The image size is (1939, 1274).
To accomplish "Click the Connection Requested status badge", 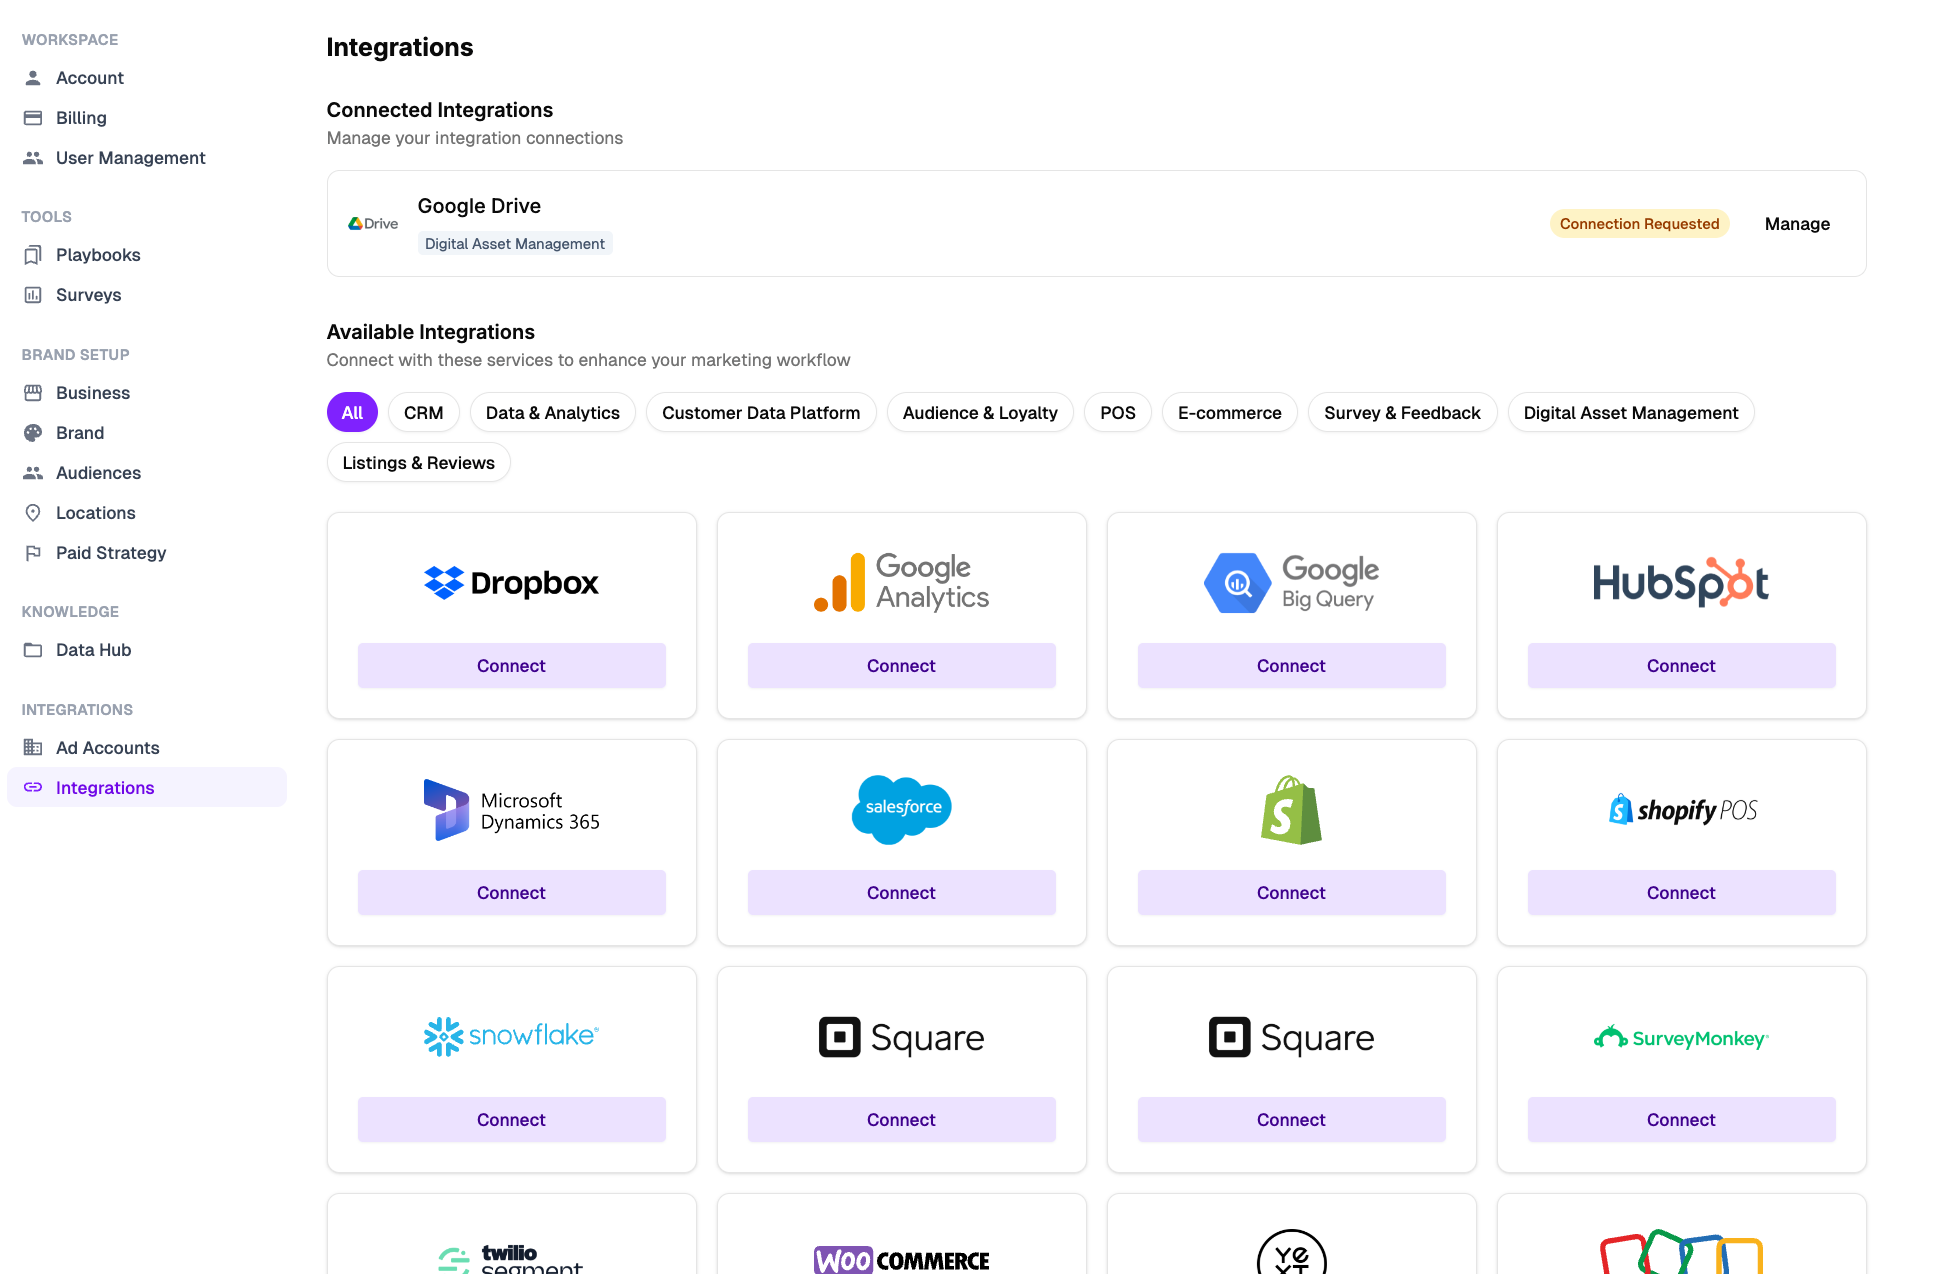I will click(x=1639, y=224).
